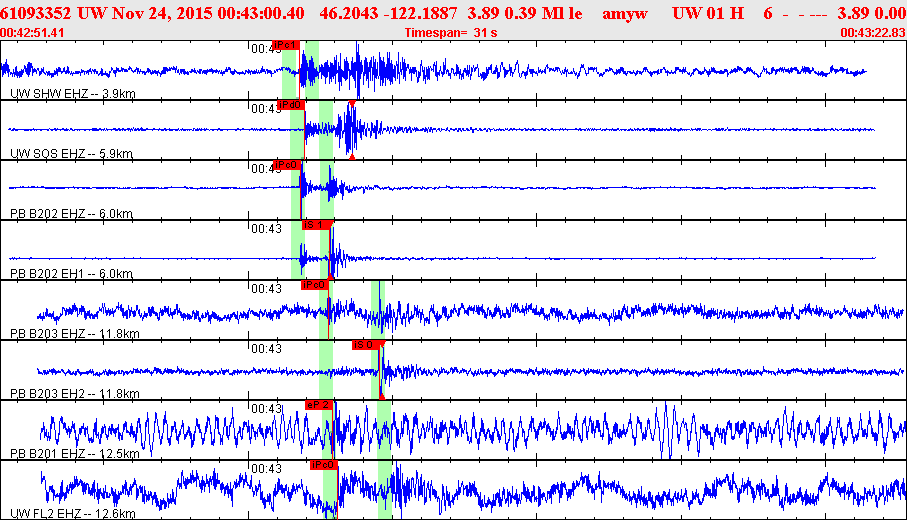Click the start time 00:42:51.41
907x520 pixels.
[34, 32]
